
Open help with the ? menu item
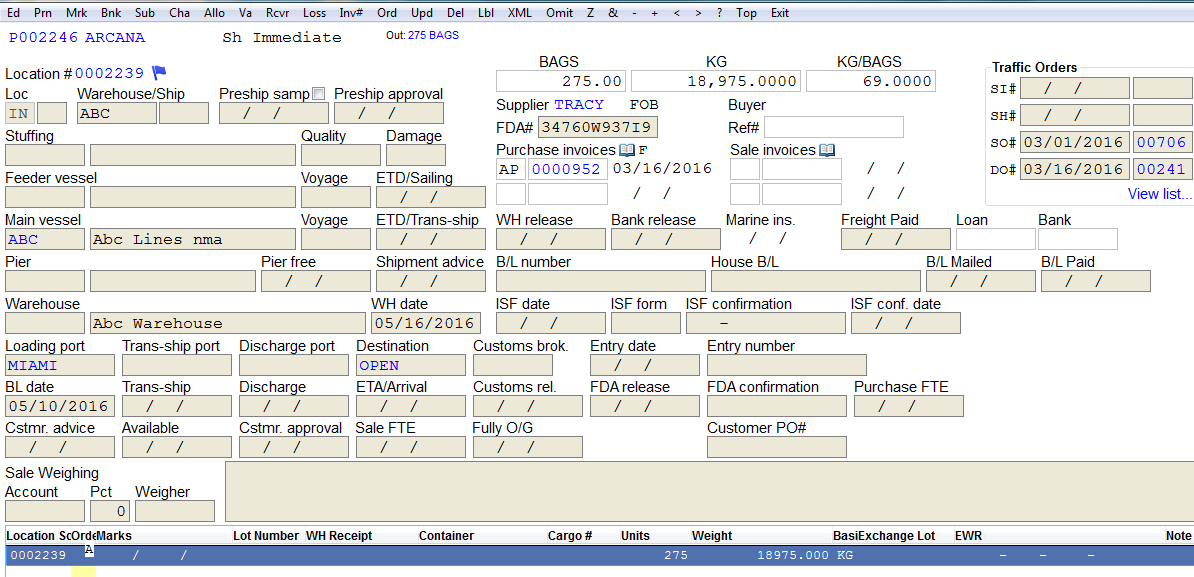pyautogui.click(x=720, y=13)
